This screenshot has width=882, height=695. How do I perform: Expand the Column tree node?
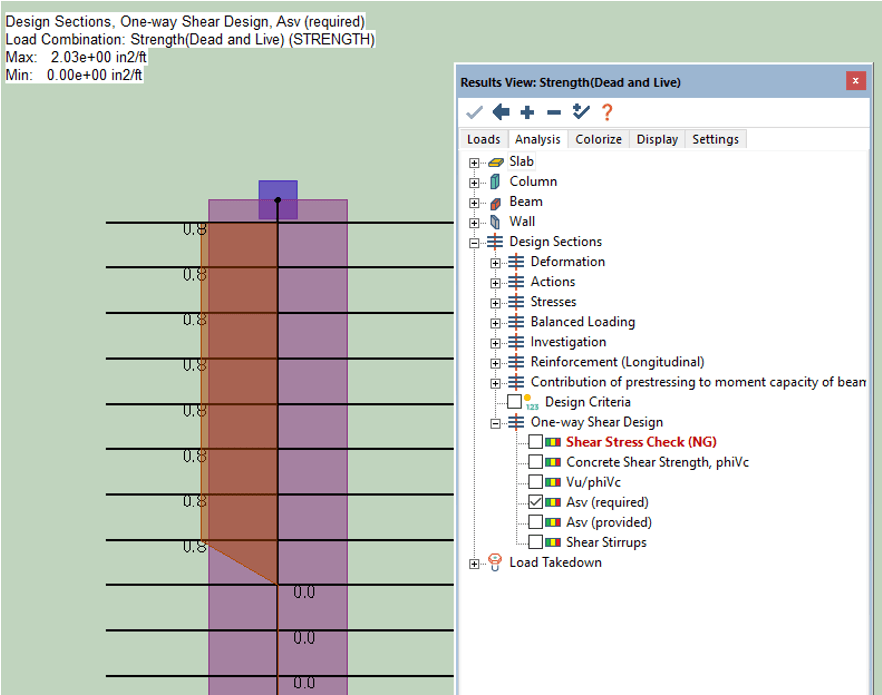[474, 182]
